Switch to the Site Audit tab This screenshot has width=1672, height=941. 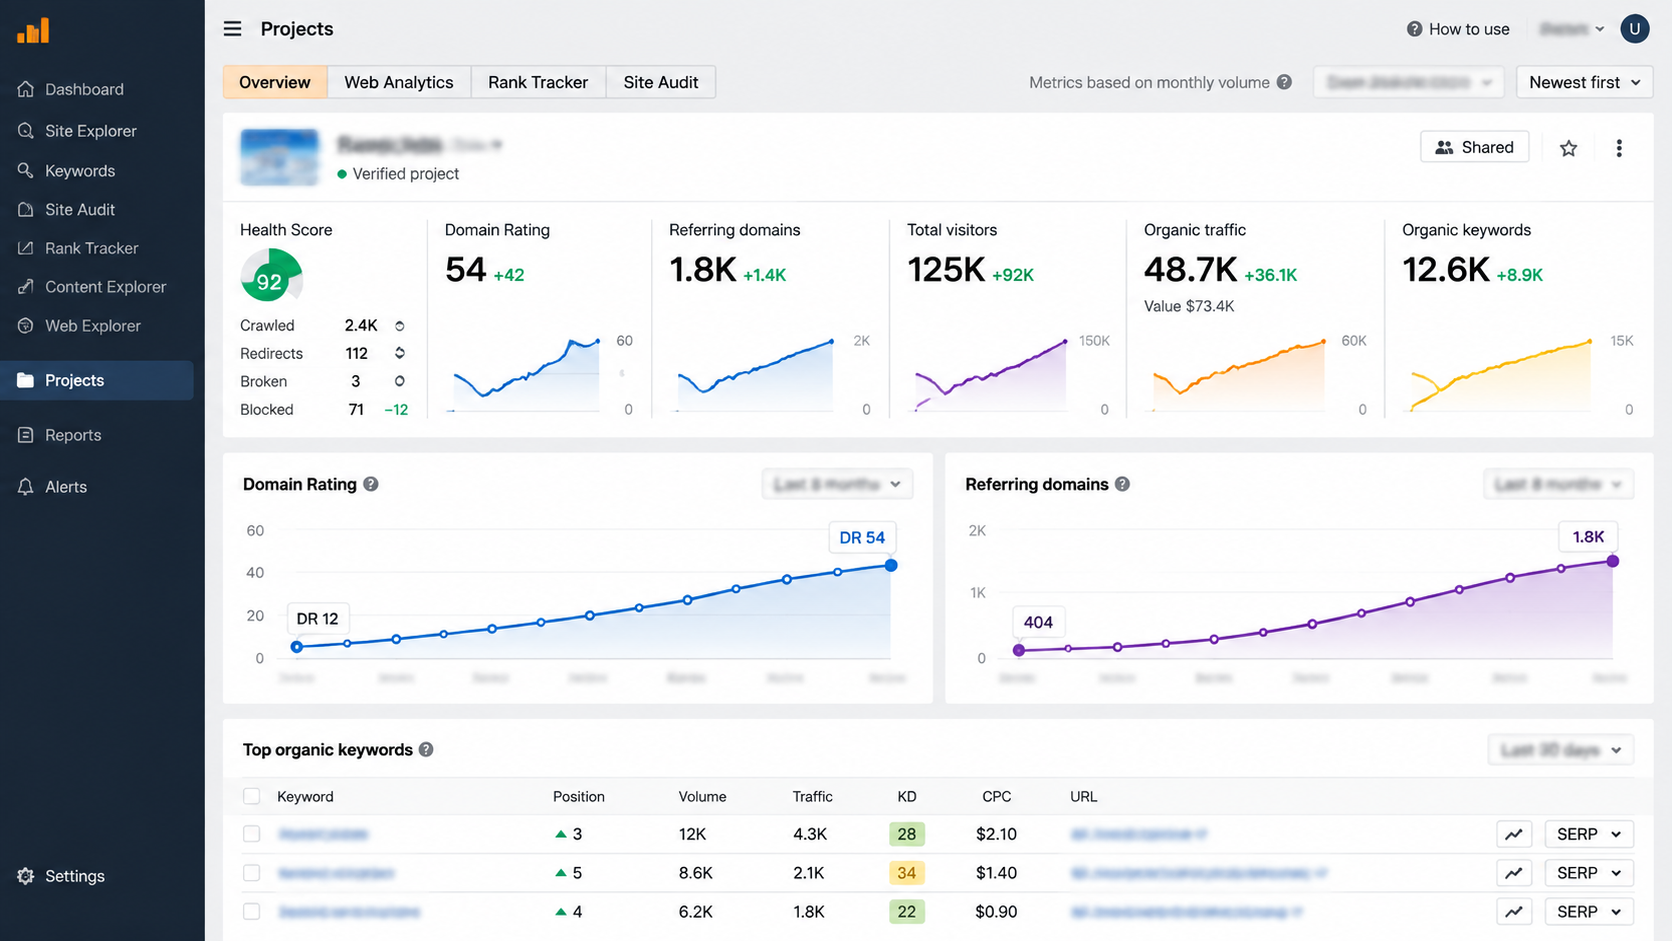[x=661, y=82]
